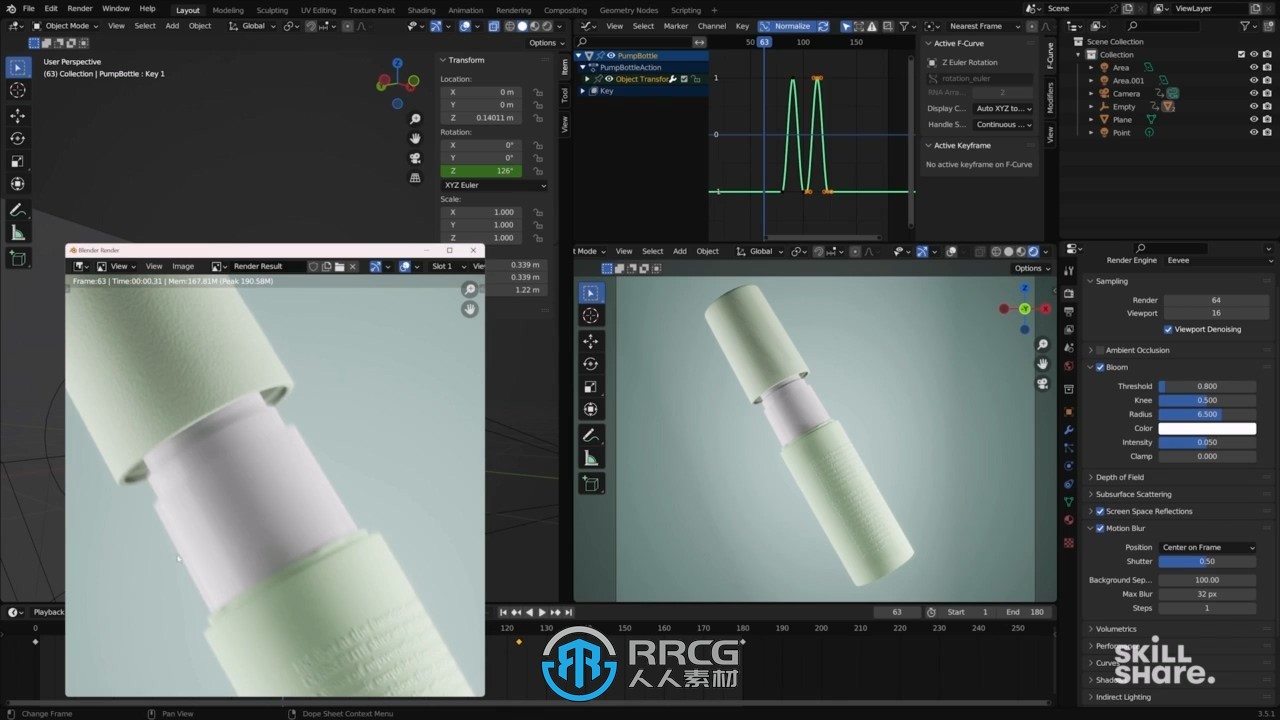
Task: Open Motion Blur Position dropdown
Action: pyautogui.click(x=1207, y=547)
